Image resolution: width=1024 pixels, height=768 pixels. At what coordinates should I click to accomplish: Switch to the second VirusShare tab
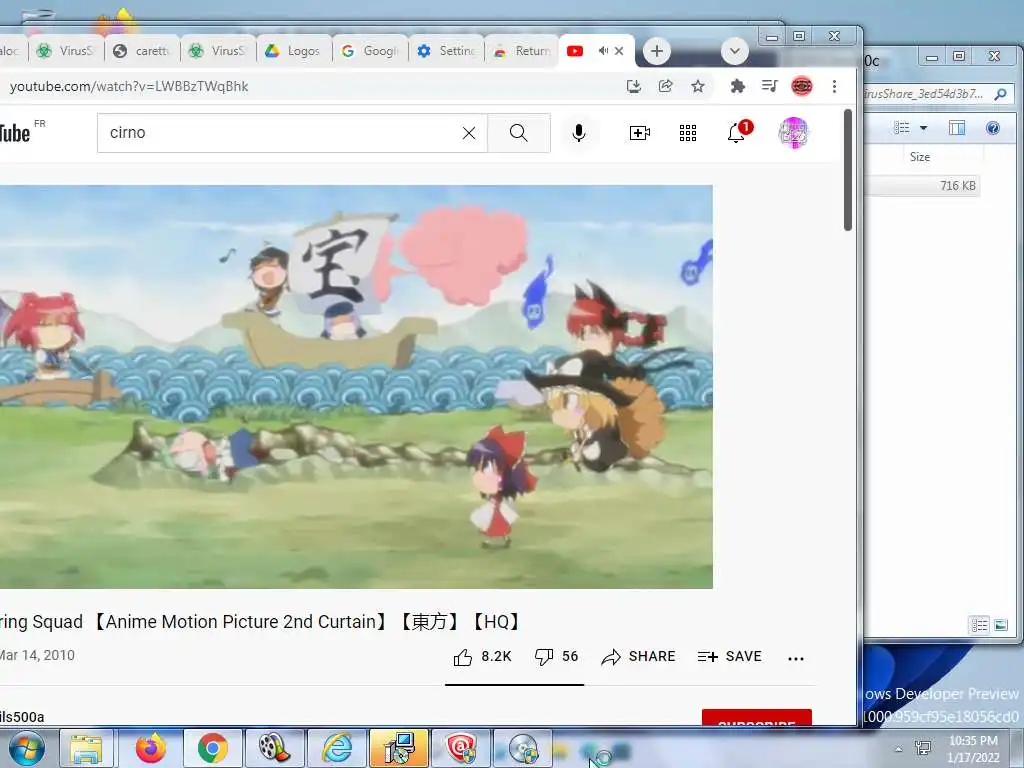coord(218,51)
